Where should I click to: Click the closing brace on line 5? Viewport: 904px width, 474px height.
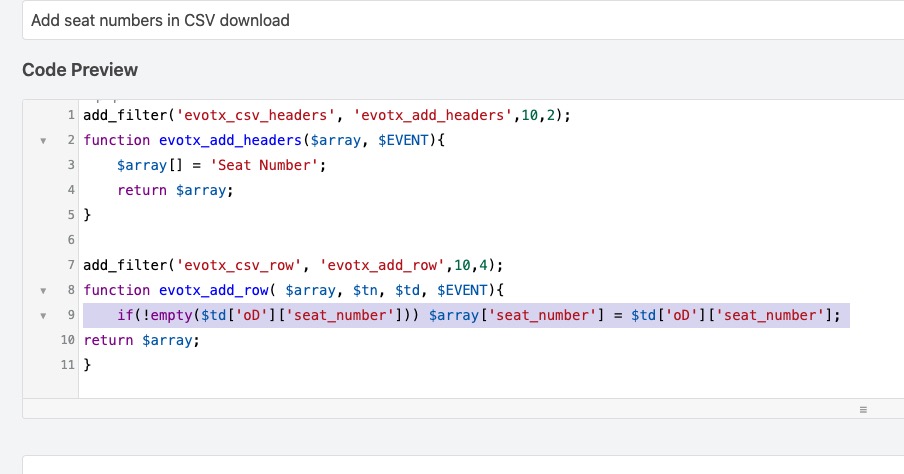[x=87, y=215]
